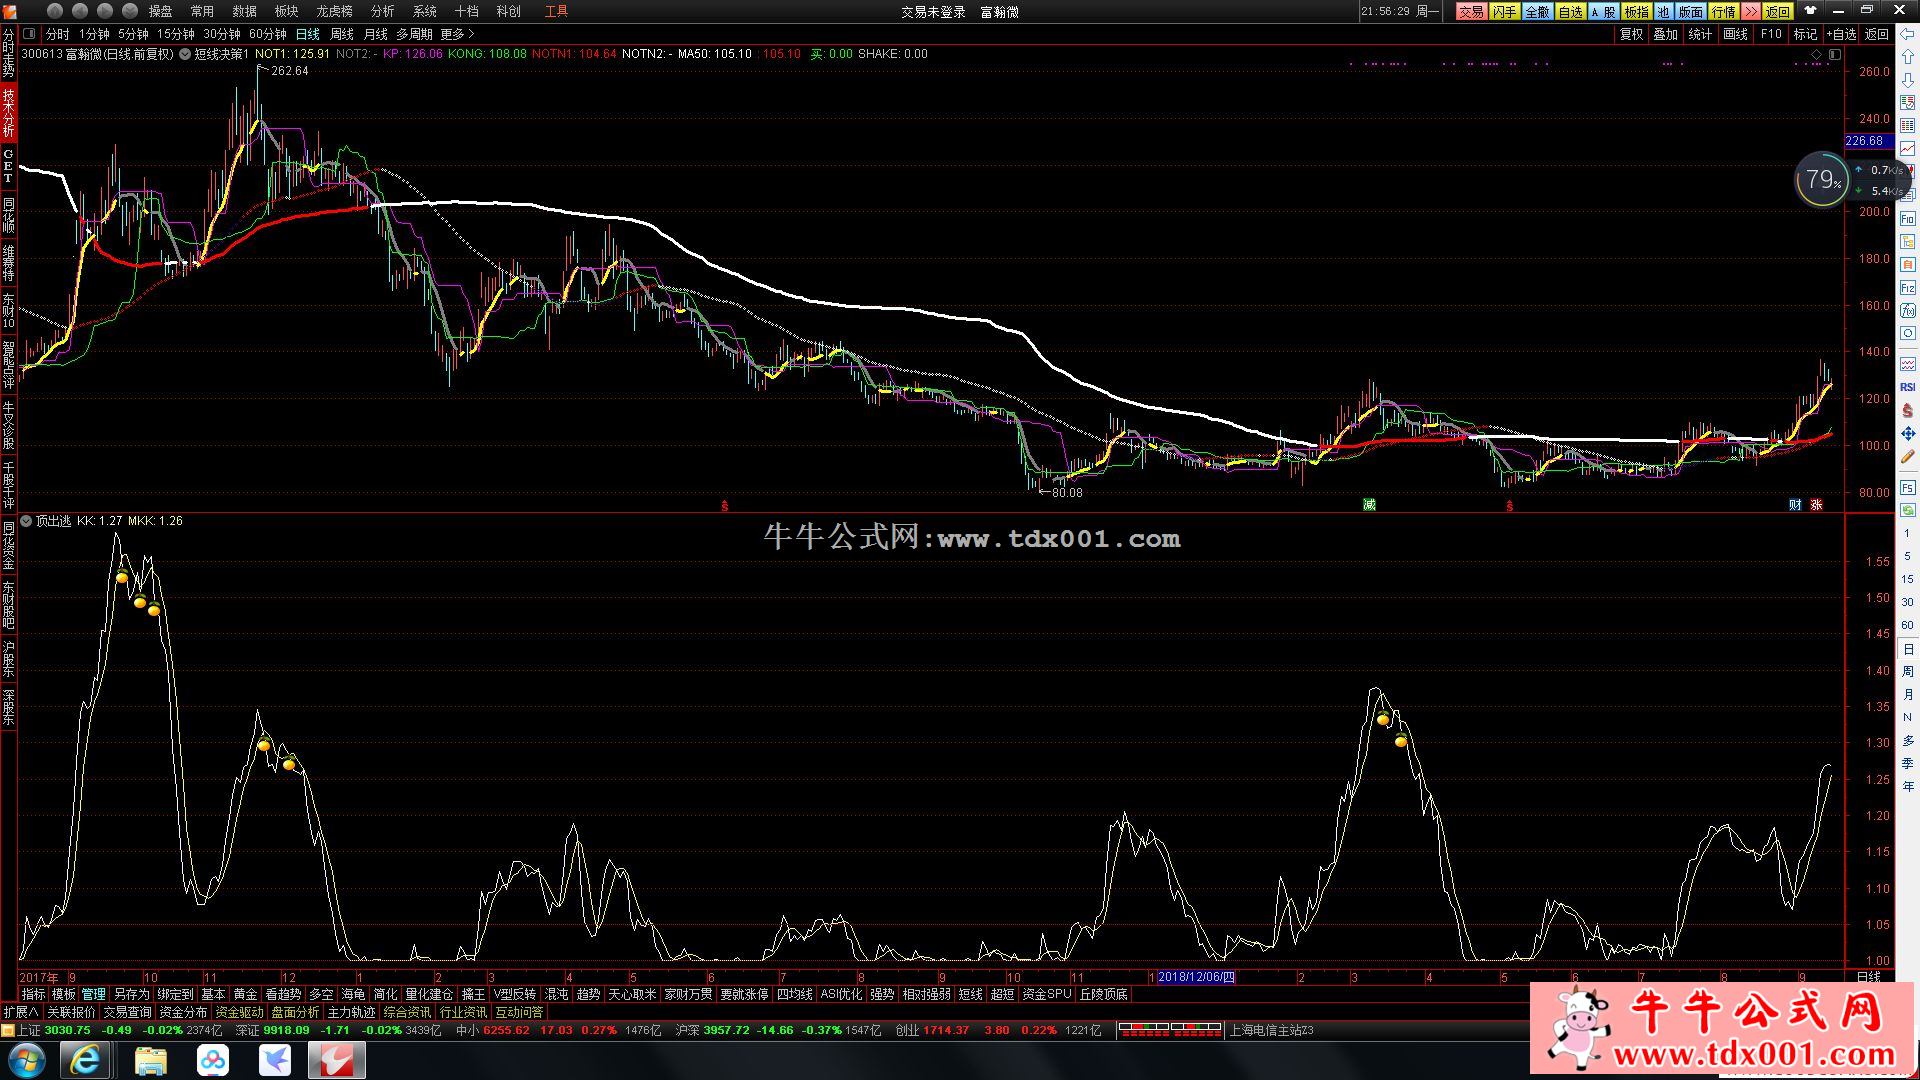
Task: Open 资金驱动 bottom tab
Action: click(240, 1012)
